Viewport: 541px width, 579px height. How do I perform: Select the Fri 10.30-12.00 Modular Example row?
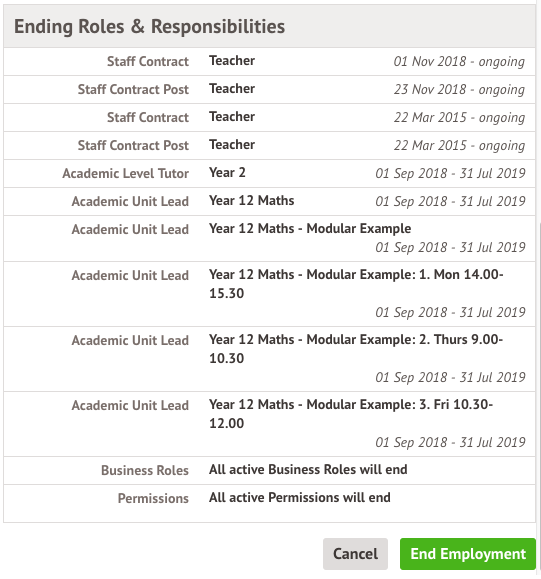click(x=270, y=424)
